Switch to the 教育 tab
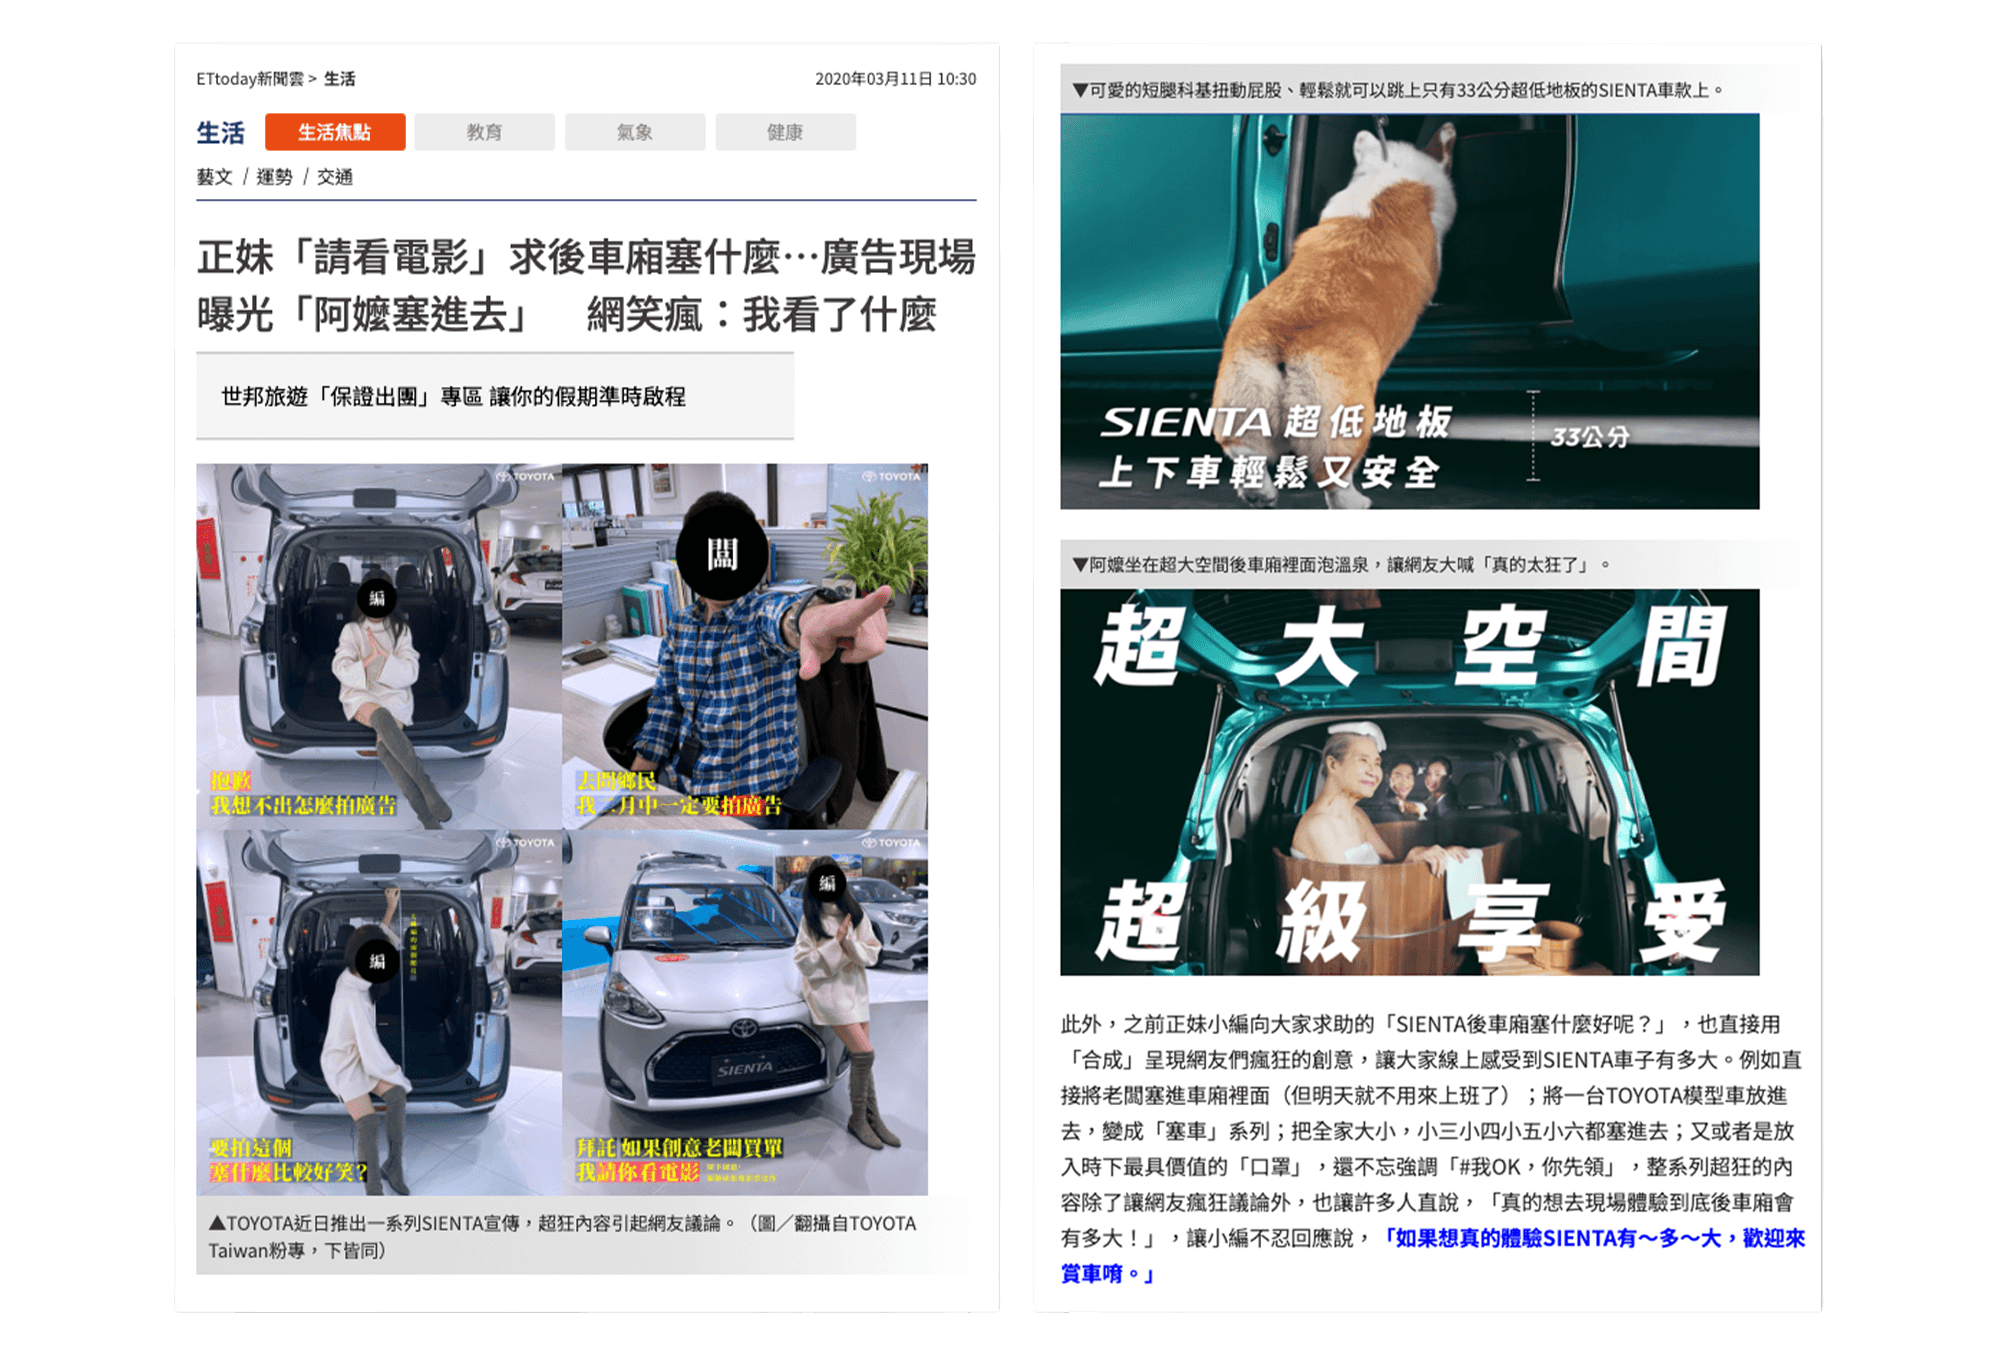 484,132
